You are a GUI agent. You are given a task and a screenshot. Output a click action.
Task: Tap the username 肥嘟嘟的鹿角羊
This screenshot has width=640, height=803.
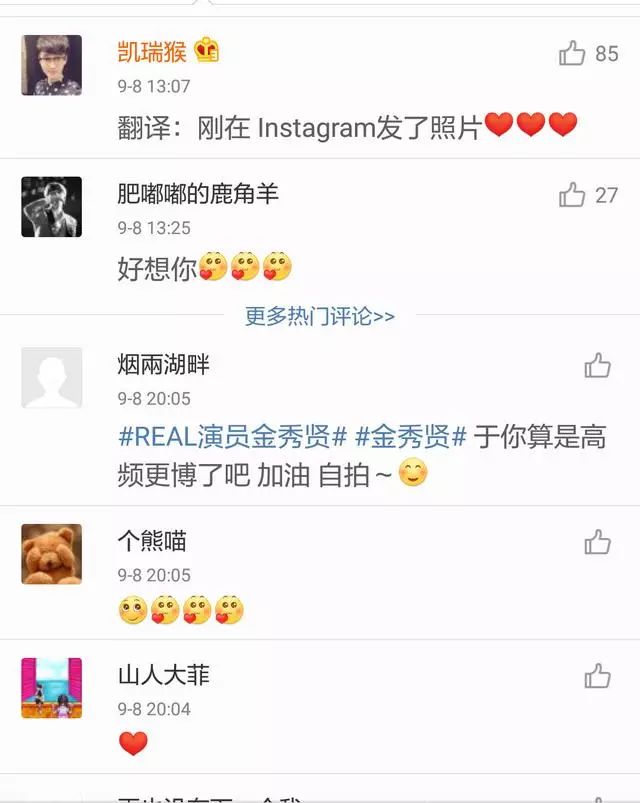click(x=198, y=194)
